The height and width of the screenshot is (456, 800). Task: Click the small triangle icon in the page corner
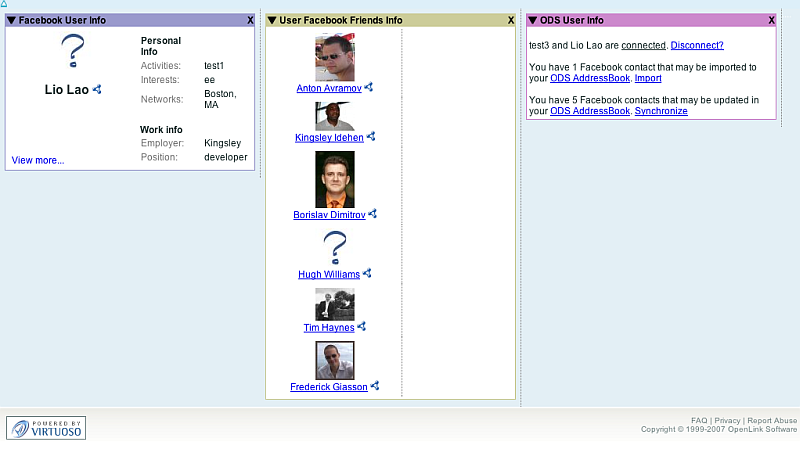(4, 4)
